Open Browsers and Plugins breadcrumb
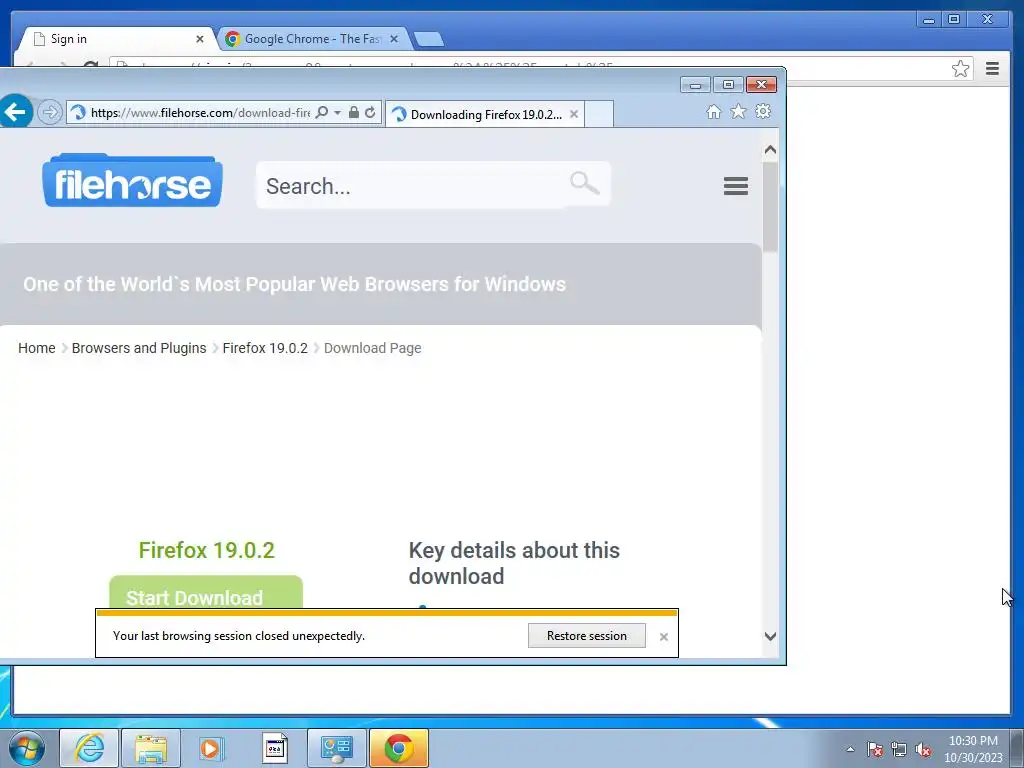1024x768 pixels. pos(139,348)
